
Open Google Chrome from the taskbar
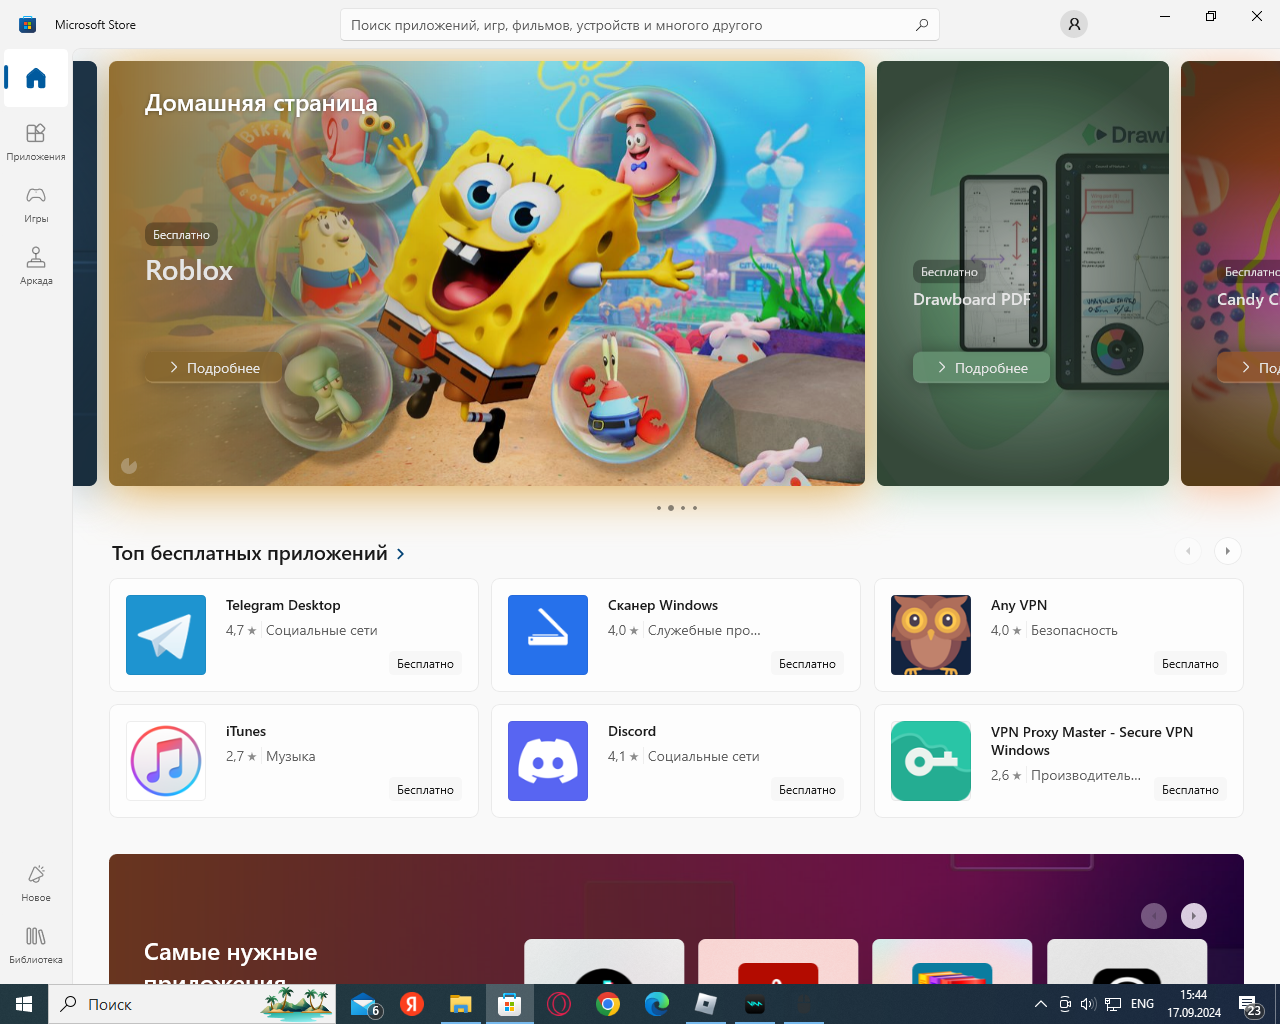point(608,1004)
